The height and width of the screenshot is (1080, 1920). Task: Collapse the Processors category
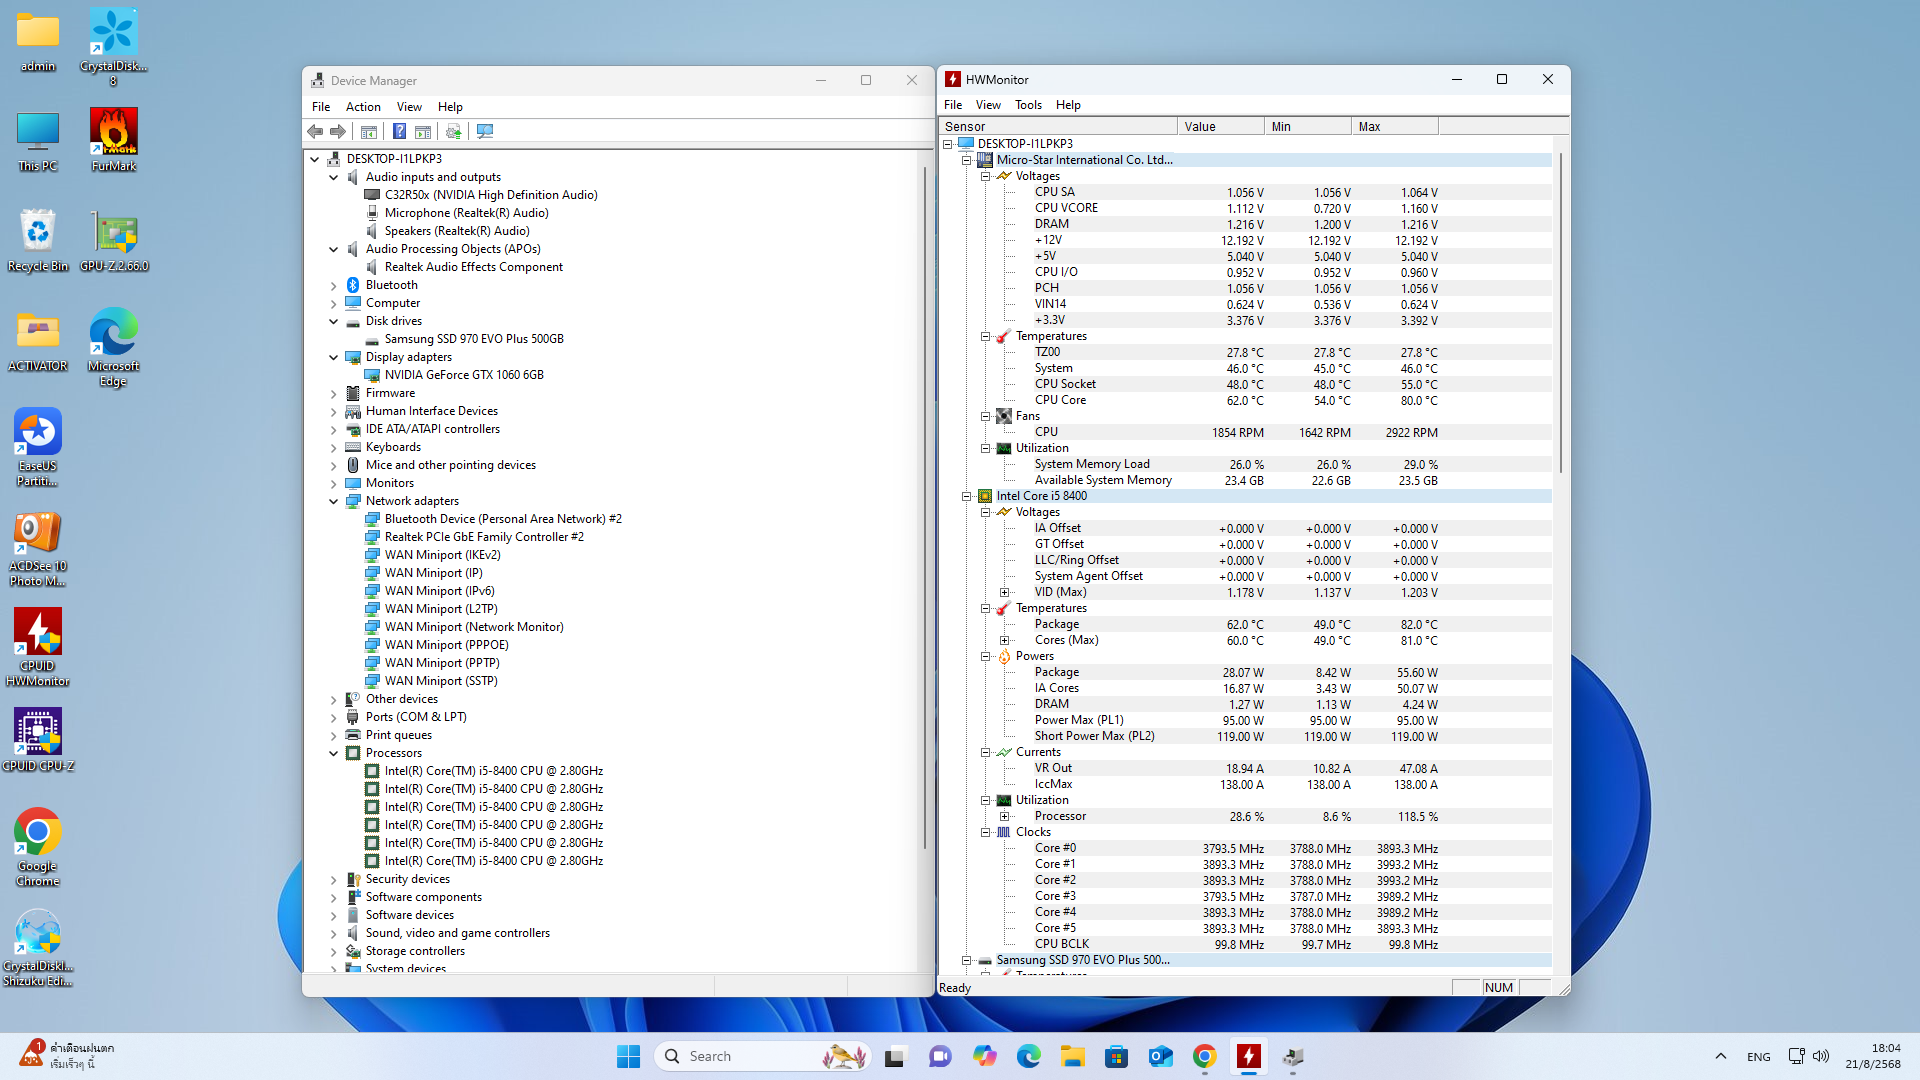(x=334, y=753)
